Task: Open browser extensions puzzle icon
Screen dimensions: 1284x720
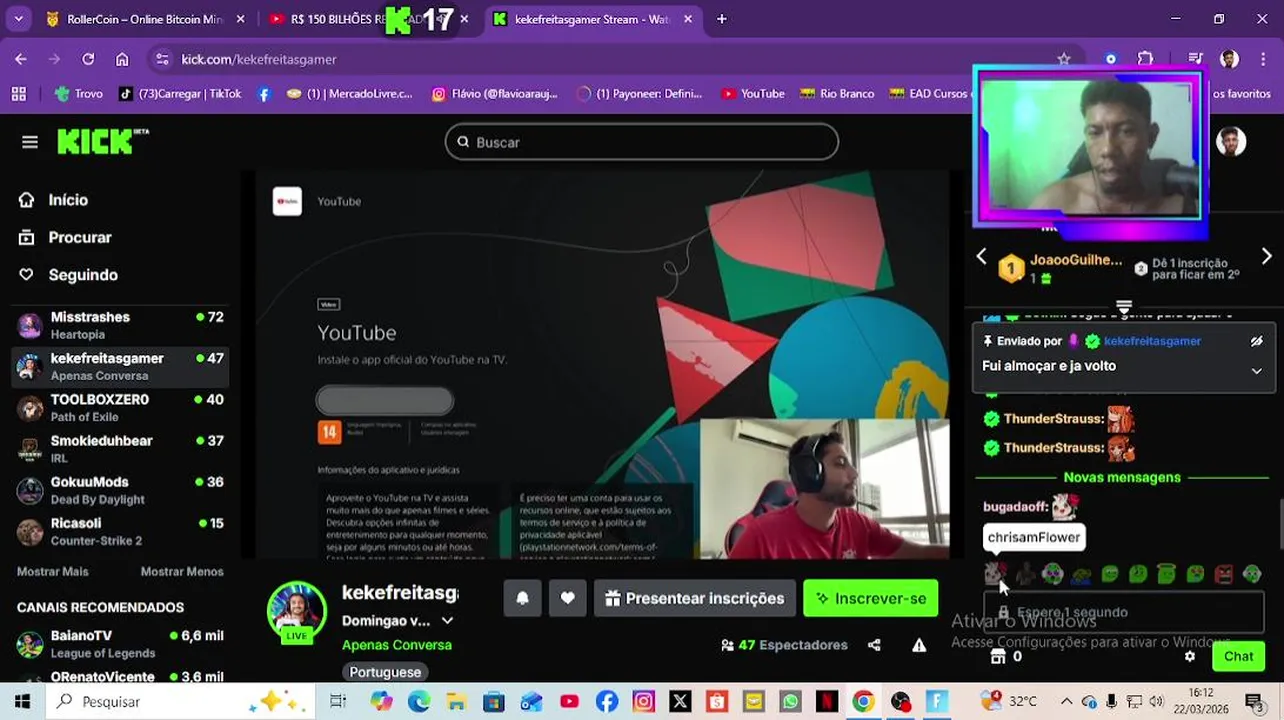Action: 1146,59
